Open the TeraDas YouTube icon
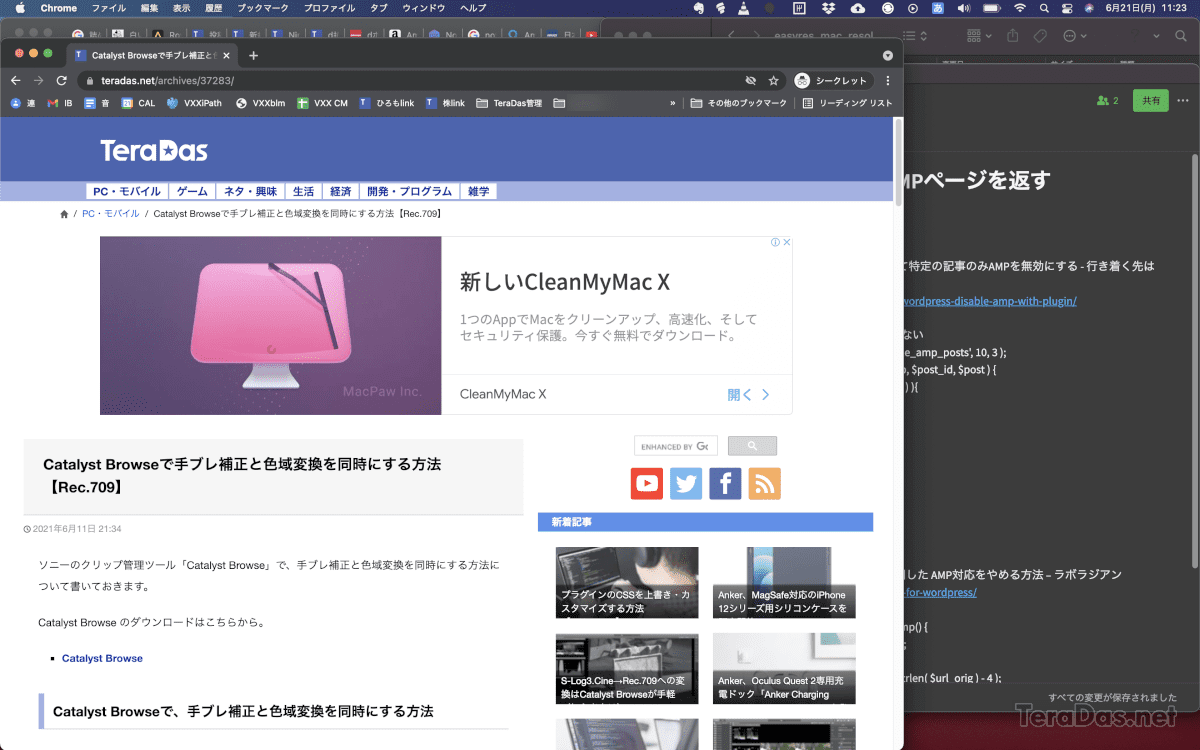 click(x=647, y=483)
